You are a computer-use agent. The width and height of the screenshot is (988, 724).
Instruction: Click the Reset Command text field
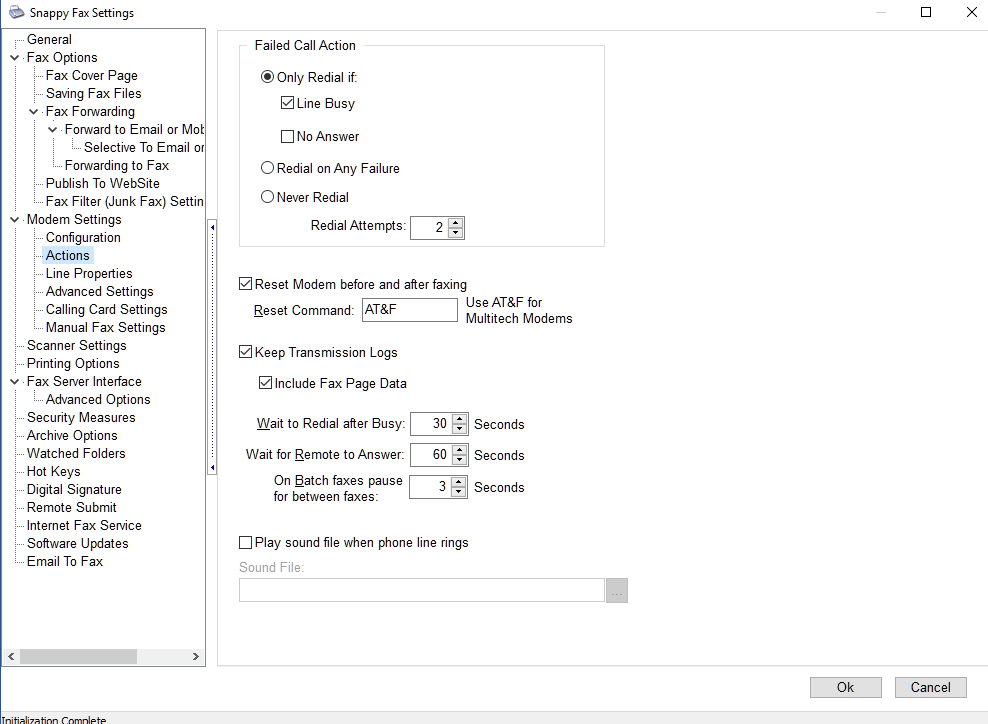[409, 310]
